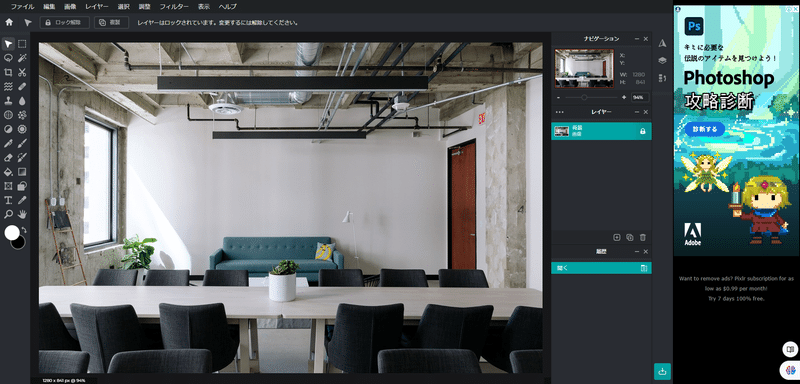The height and width of the screenshot is (384, 800).
Task: Open the レイヤー panel three-dots options
Action: [560, 112]
